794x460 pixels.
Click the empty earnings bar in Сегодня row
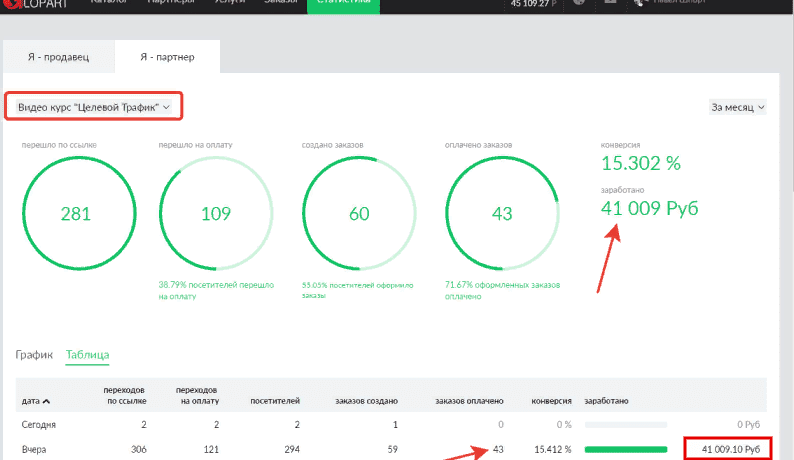[x=626, y=425]
